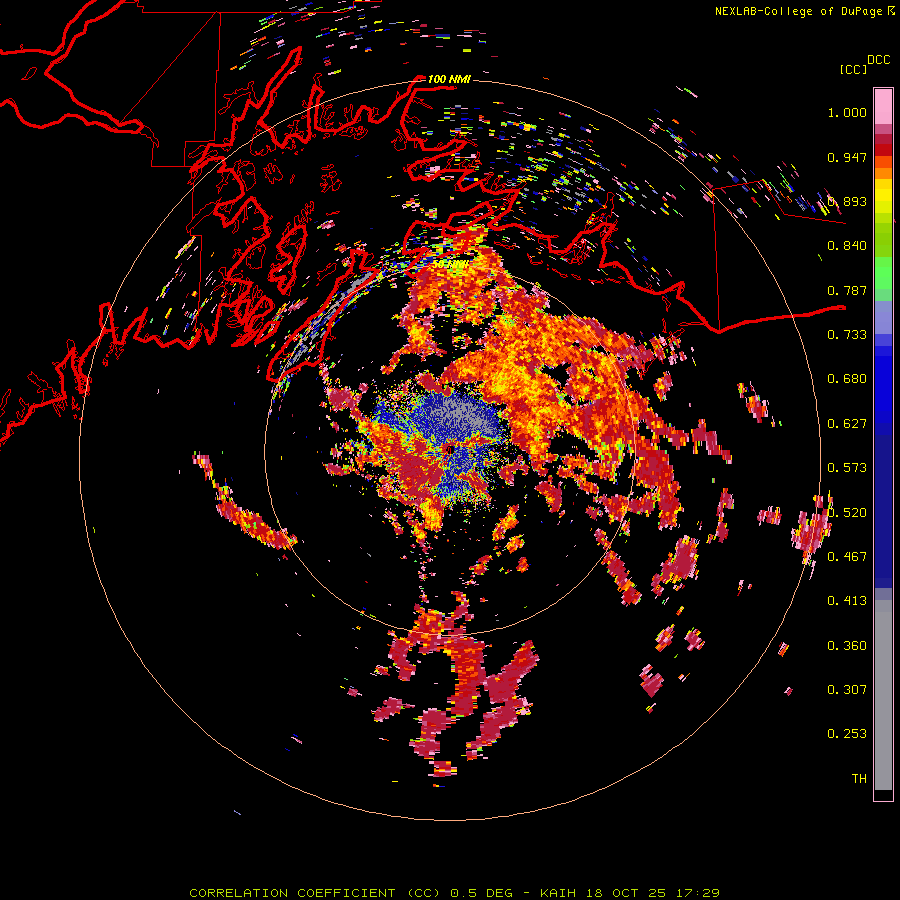Viewport: 900px width, 900px height.
Task: Select the 0.307 legend value
Action: click(x=847, y=689)
